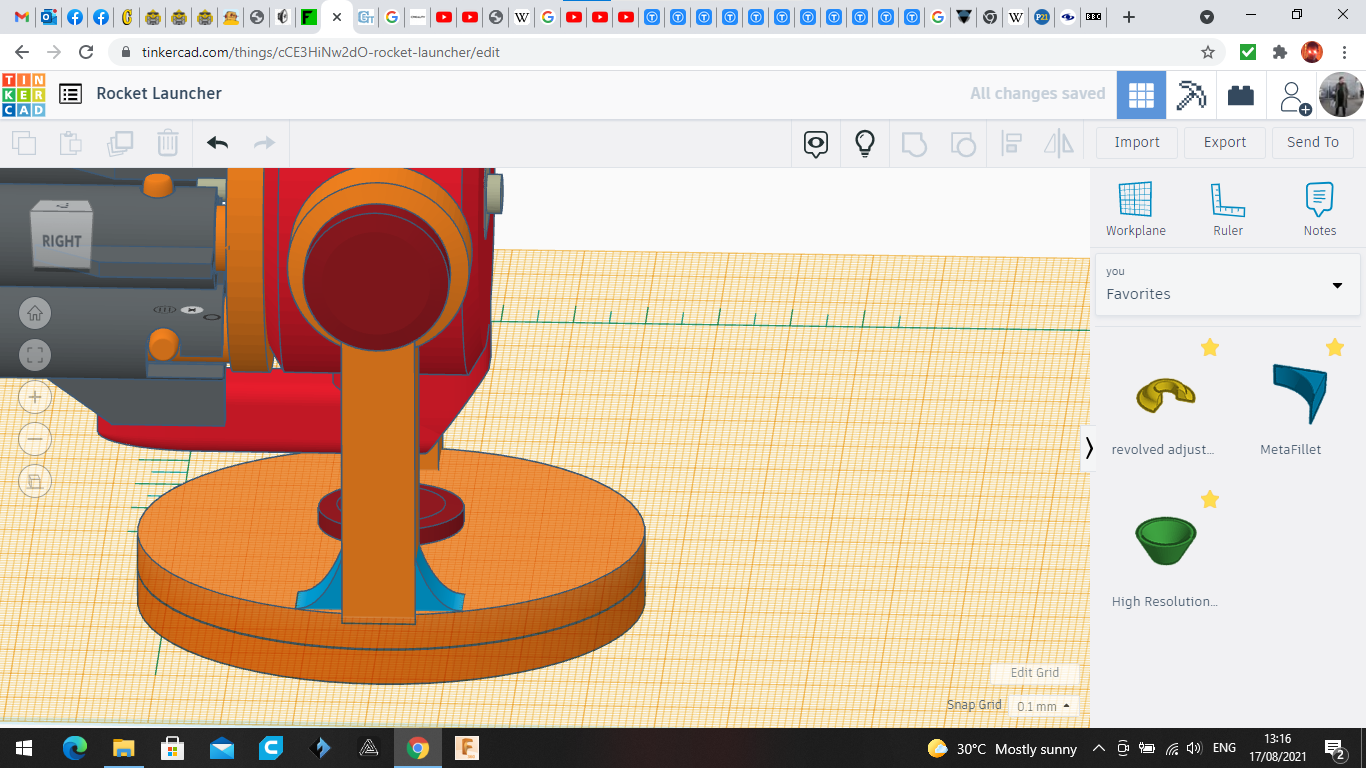The height and width of the screenshot is (768, 1366).
Task: Open the Snap Grid 0.1 mm dropdown
Action: click(x=1043, y=706)
